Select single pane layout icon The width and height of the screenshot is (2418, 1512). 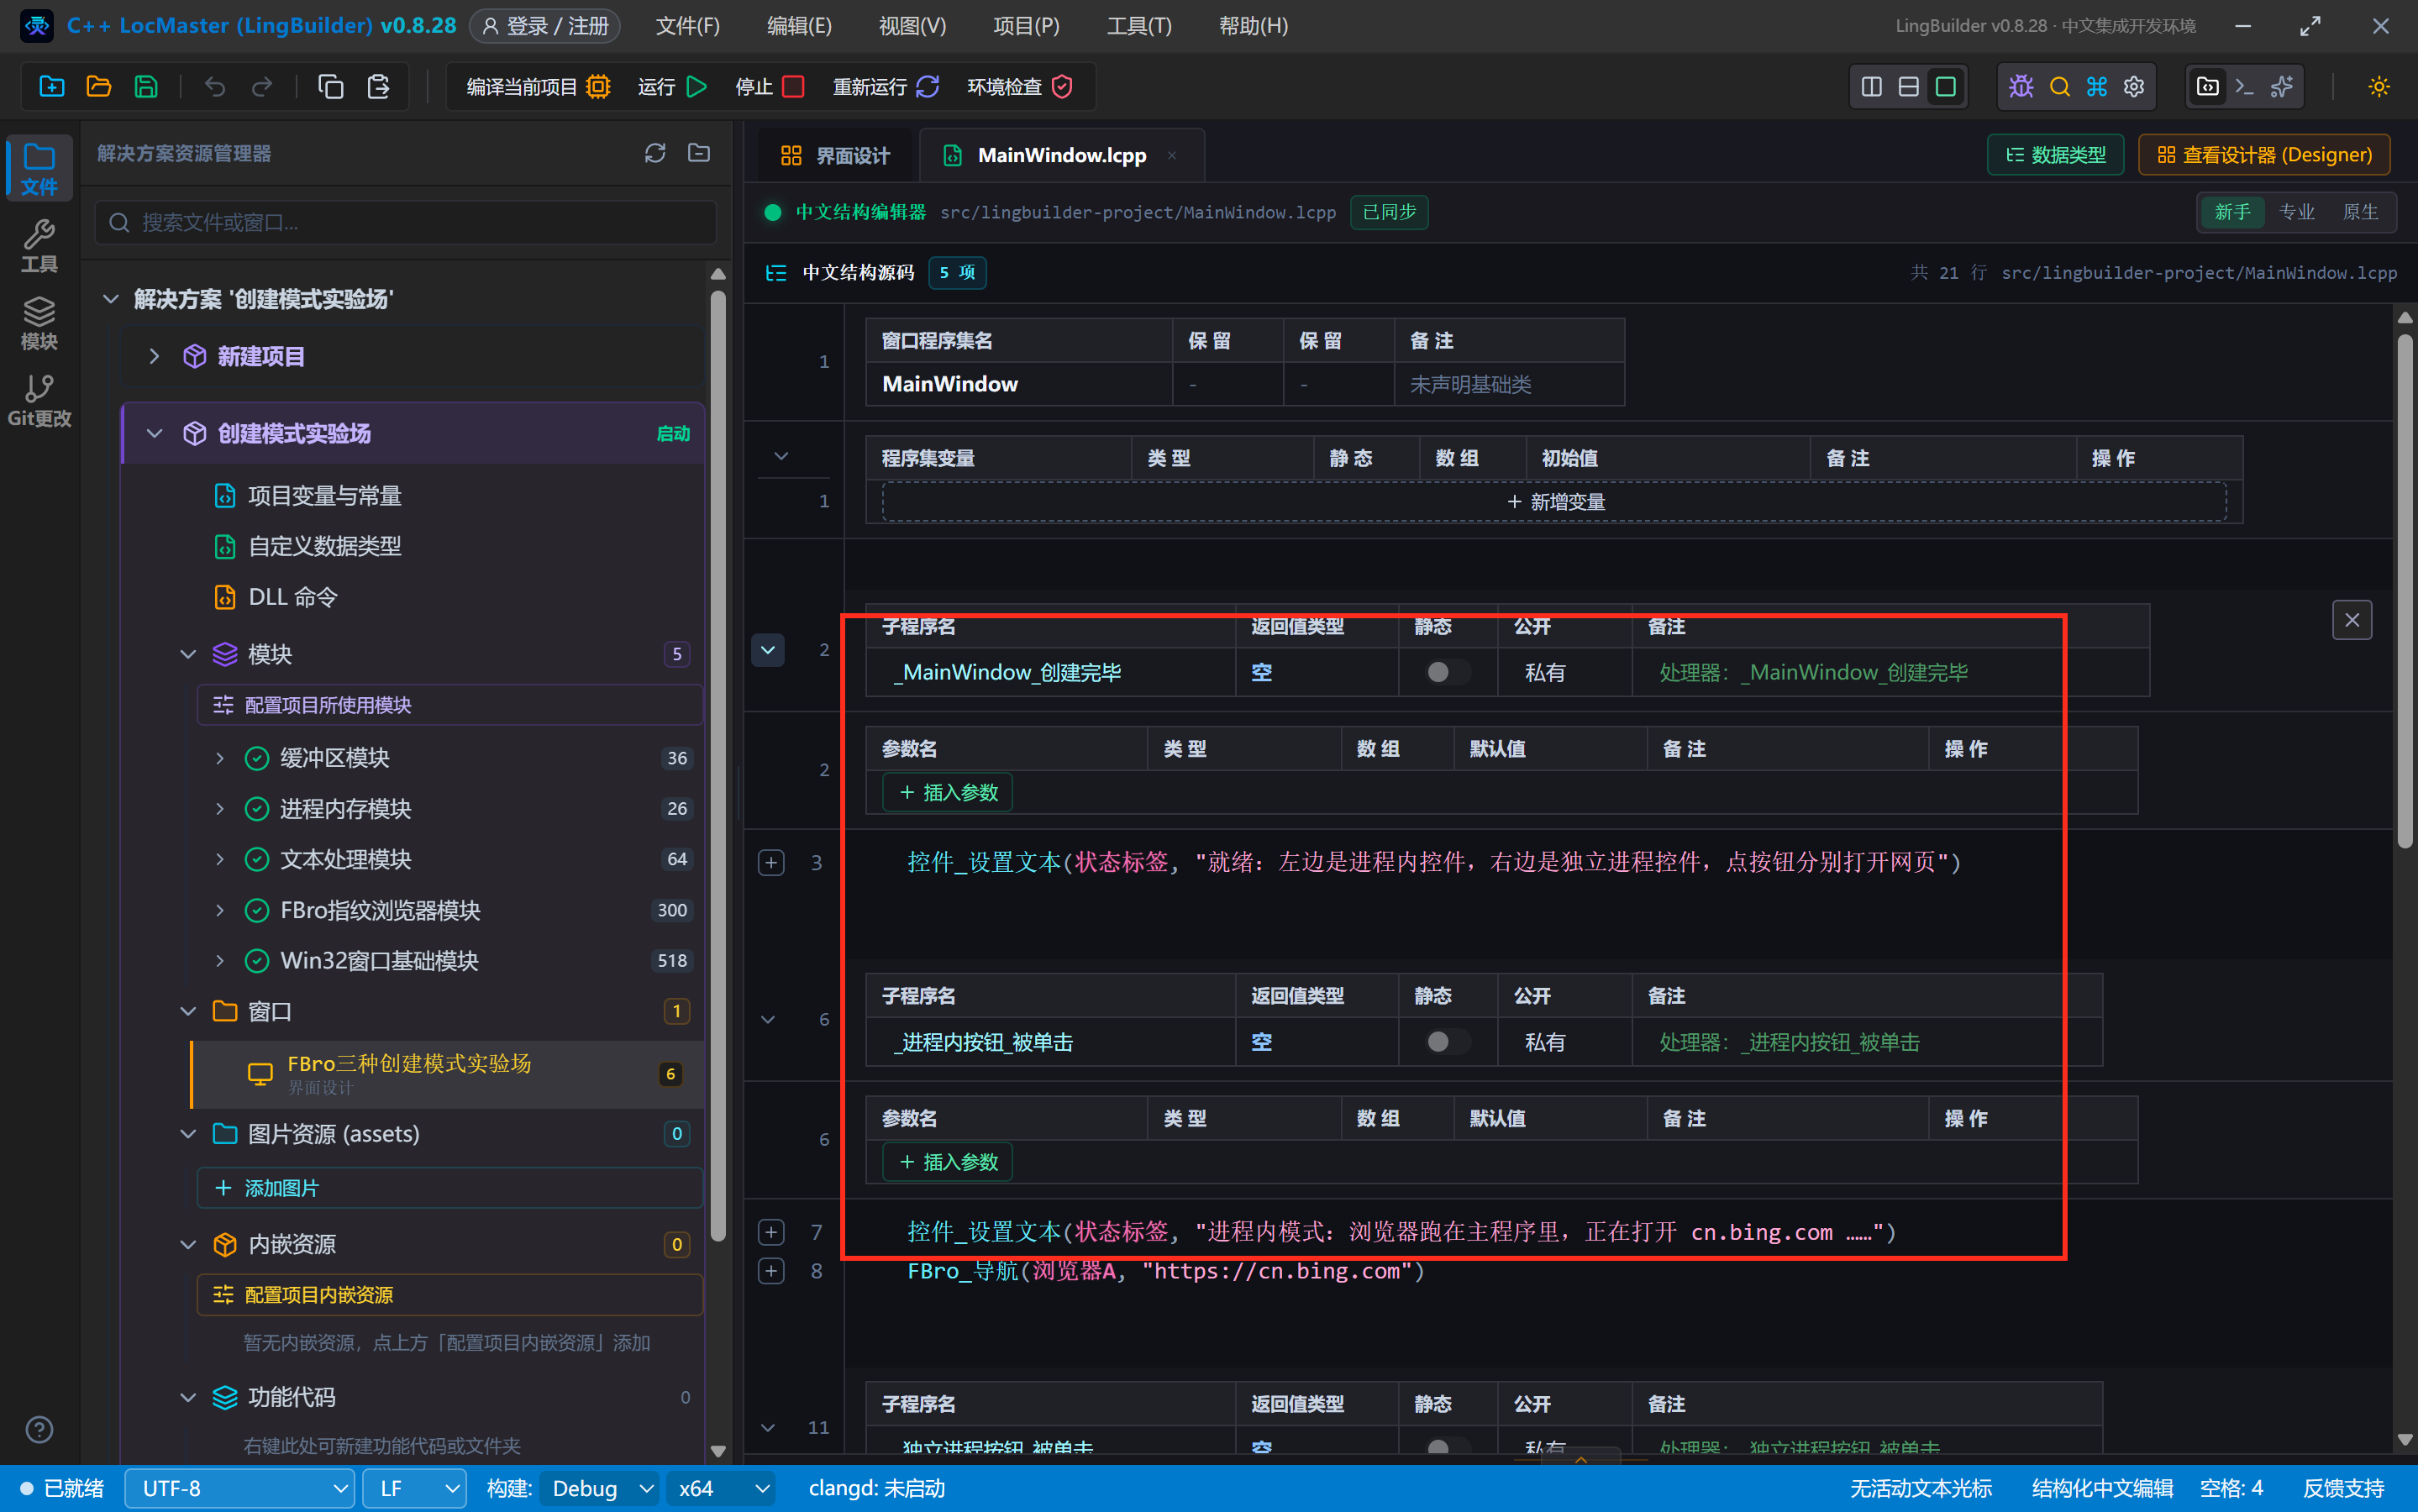(x=1945, y=87)
